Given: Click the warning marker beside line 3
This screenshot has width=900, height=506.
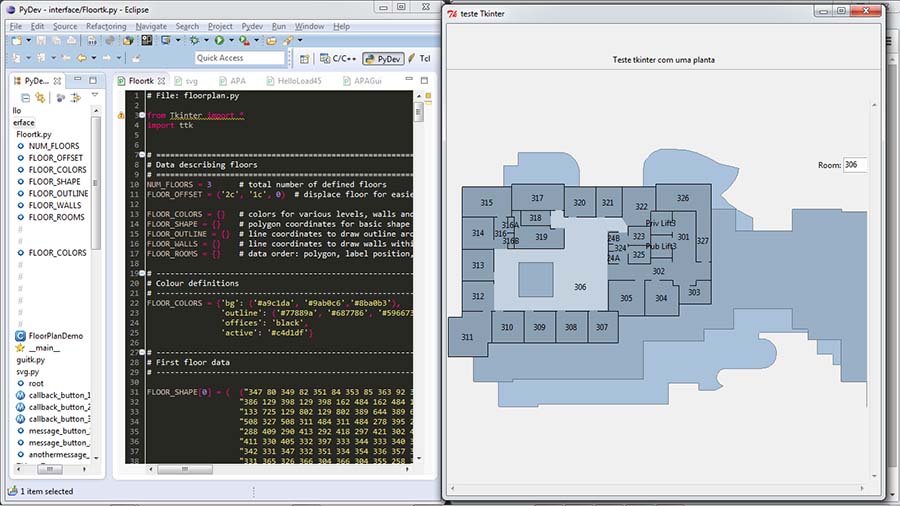Looking at the screenshot, I should (x=121, y=115).
